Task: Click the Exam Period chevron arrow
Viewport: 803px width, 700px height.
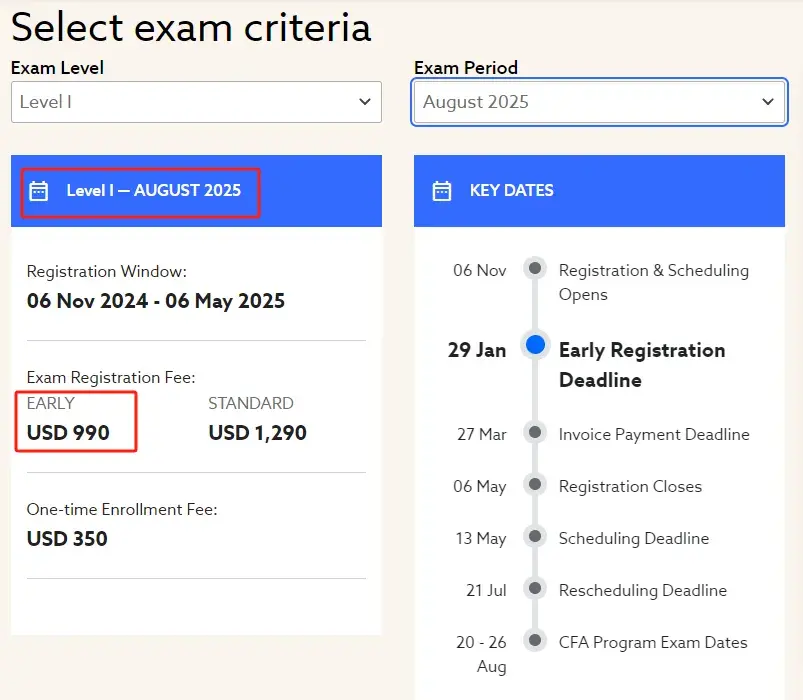Action: pyautogui.click(x=767, y=102)
